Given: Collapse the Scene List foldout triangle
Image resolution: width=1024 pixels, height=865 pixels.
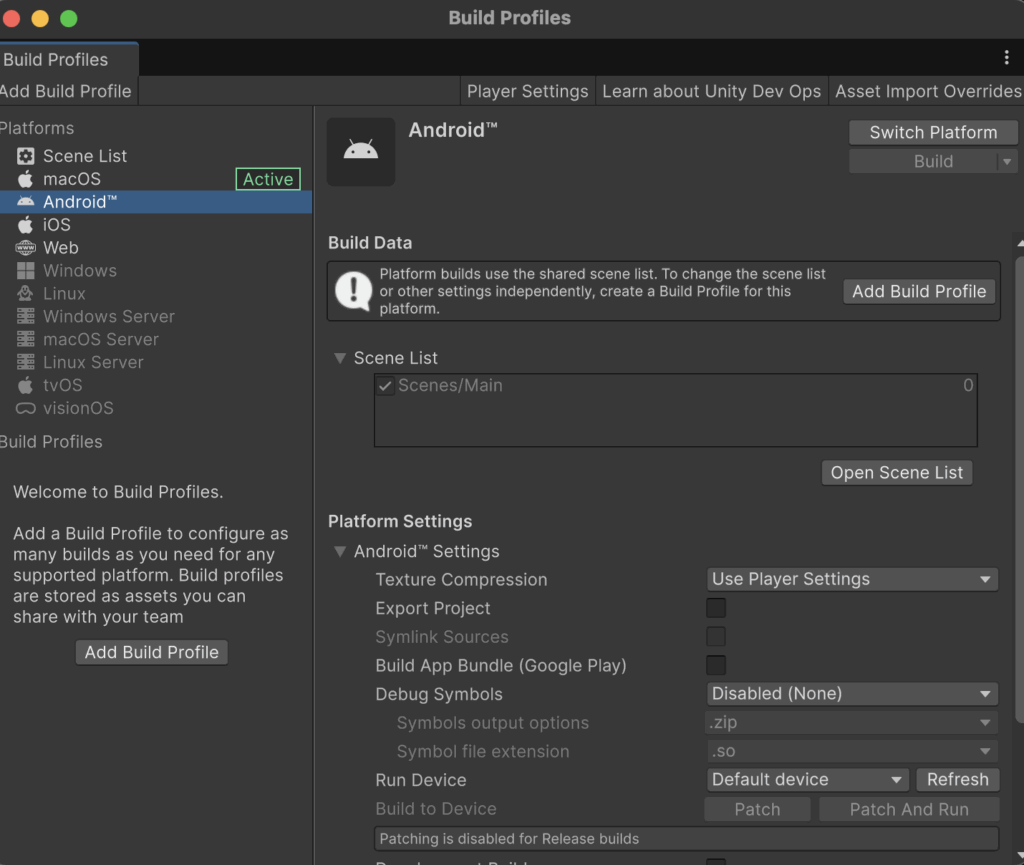Looking at the screenshot, I should coord(340,358).
